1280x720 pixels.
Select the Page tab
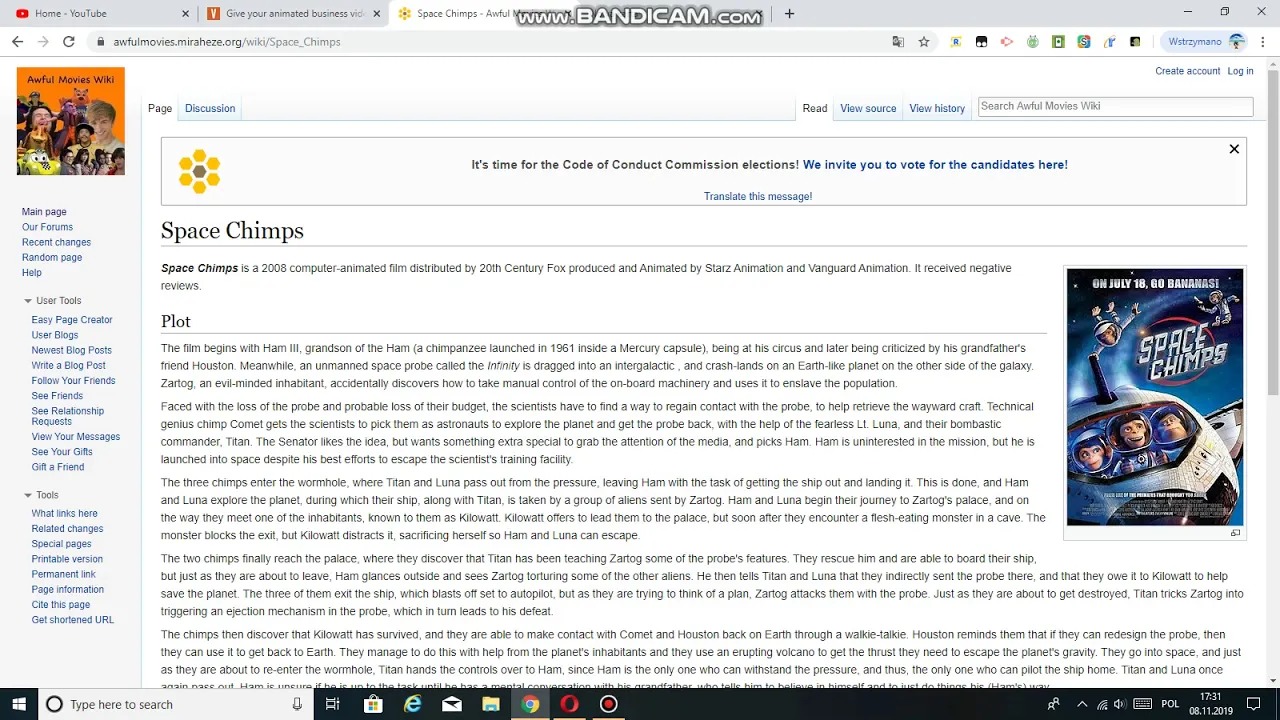coord(160,108)
